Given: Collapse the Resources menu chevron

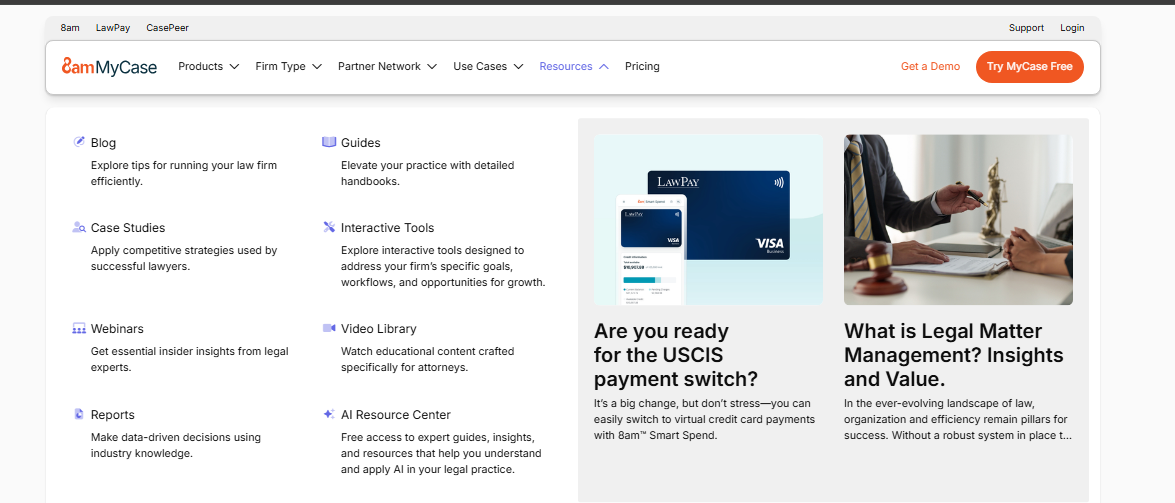Looking at the screenshot, I should click(604, 67).
